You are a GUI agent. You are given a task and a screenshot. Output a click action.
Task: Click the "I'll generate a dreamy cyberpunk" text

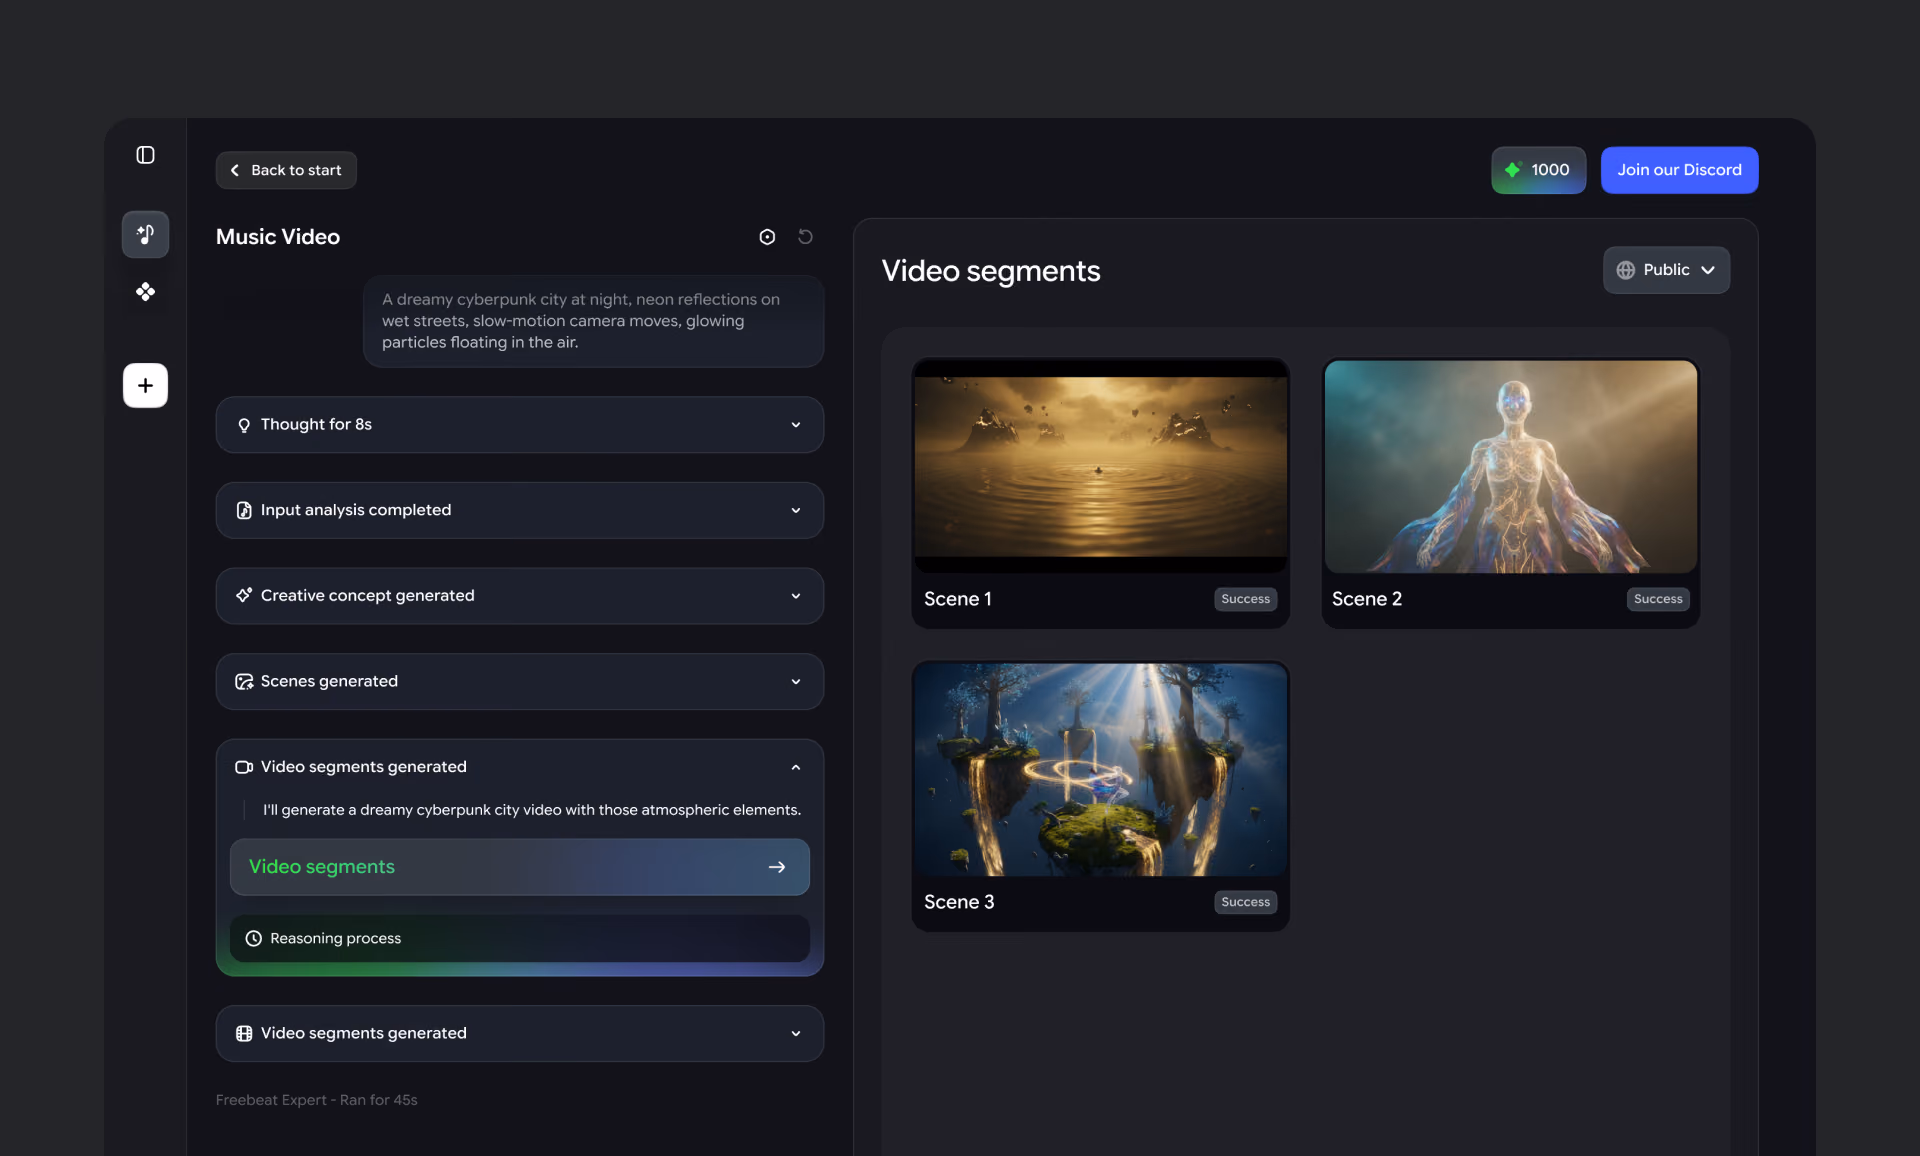click(532, 810)
